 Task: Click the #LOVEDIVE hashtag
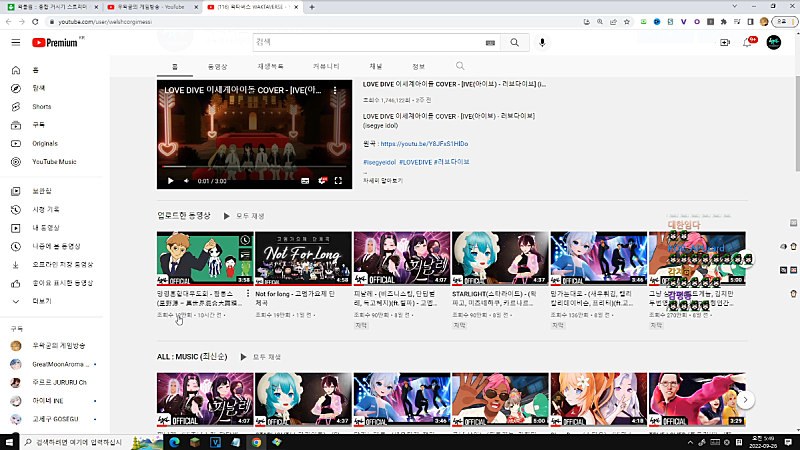click(x=415, y=162)
